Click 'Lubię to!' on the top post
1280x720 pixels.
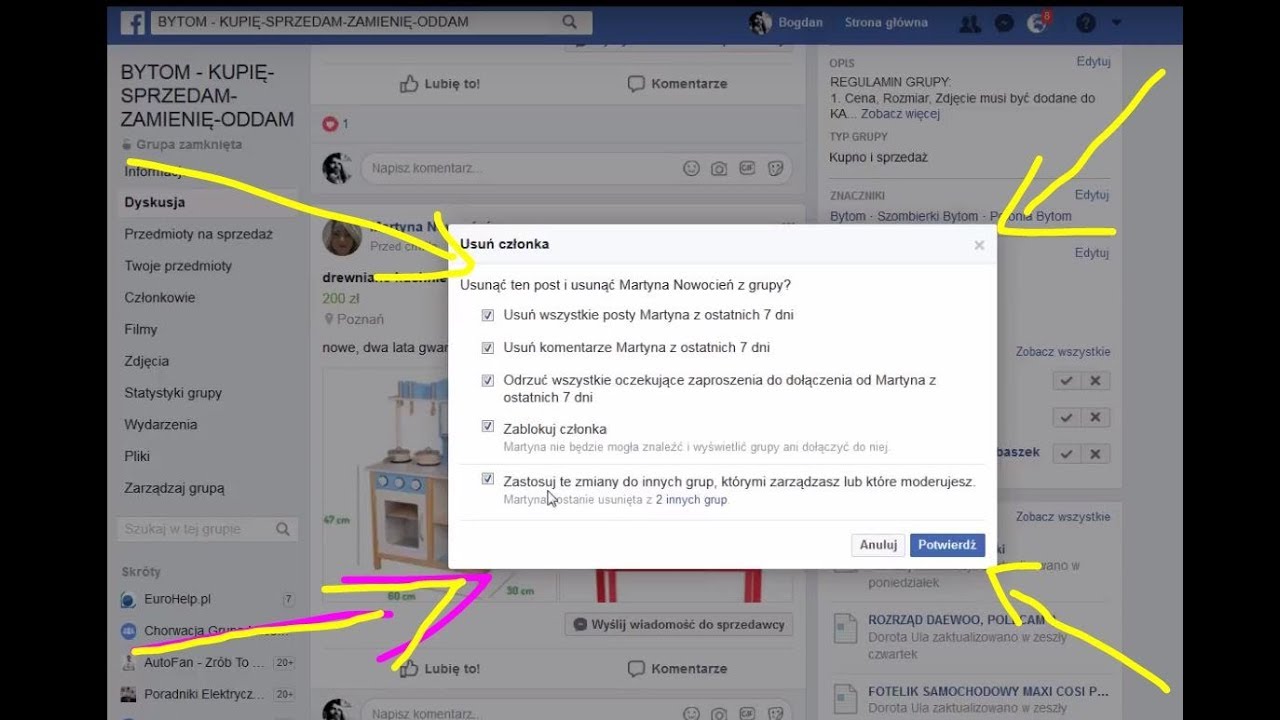440,84
